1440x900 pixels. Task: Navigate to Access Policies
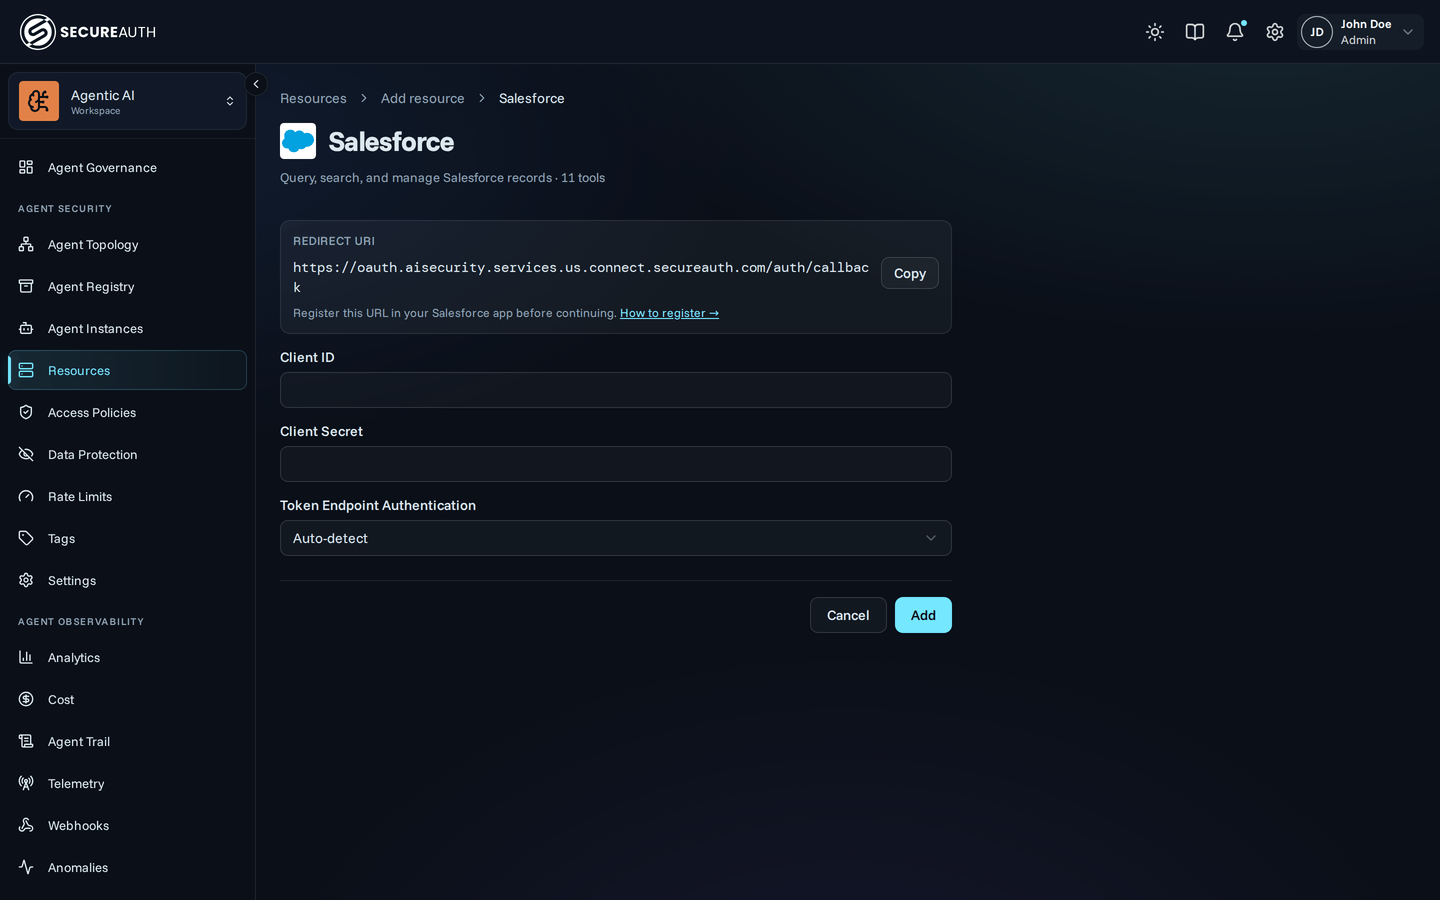[x=127, y=412]
